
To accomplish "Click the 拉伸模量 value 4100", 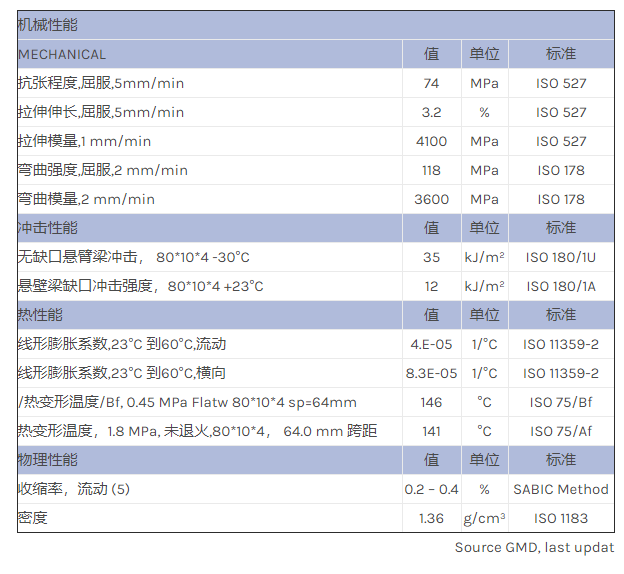I will click(x=431, y=141).
